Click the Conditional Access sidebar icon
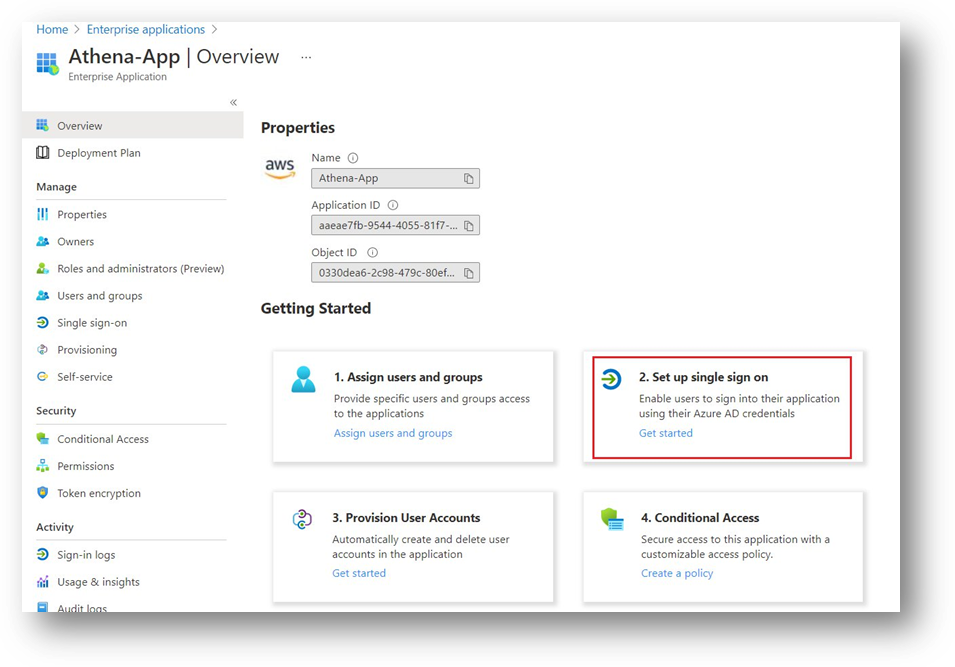This screenshot has width=955, height=667. (x=42, y=439)
